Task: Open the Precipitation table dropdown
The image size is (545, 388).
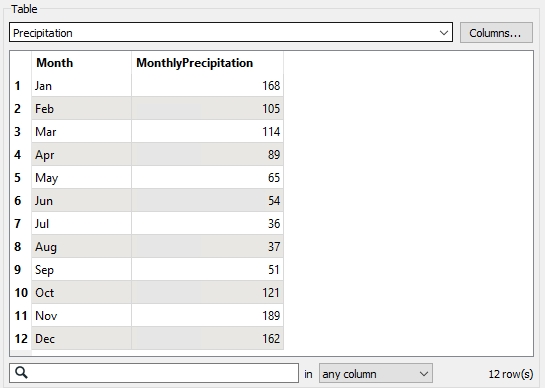Action: 231,32
